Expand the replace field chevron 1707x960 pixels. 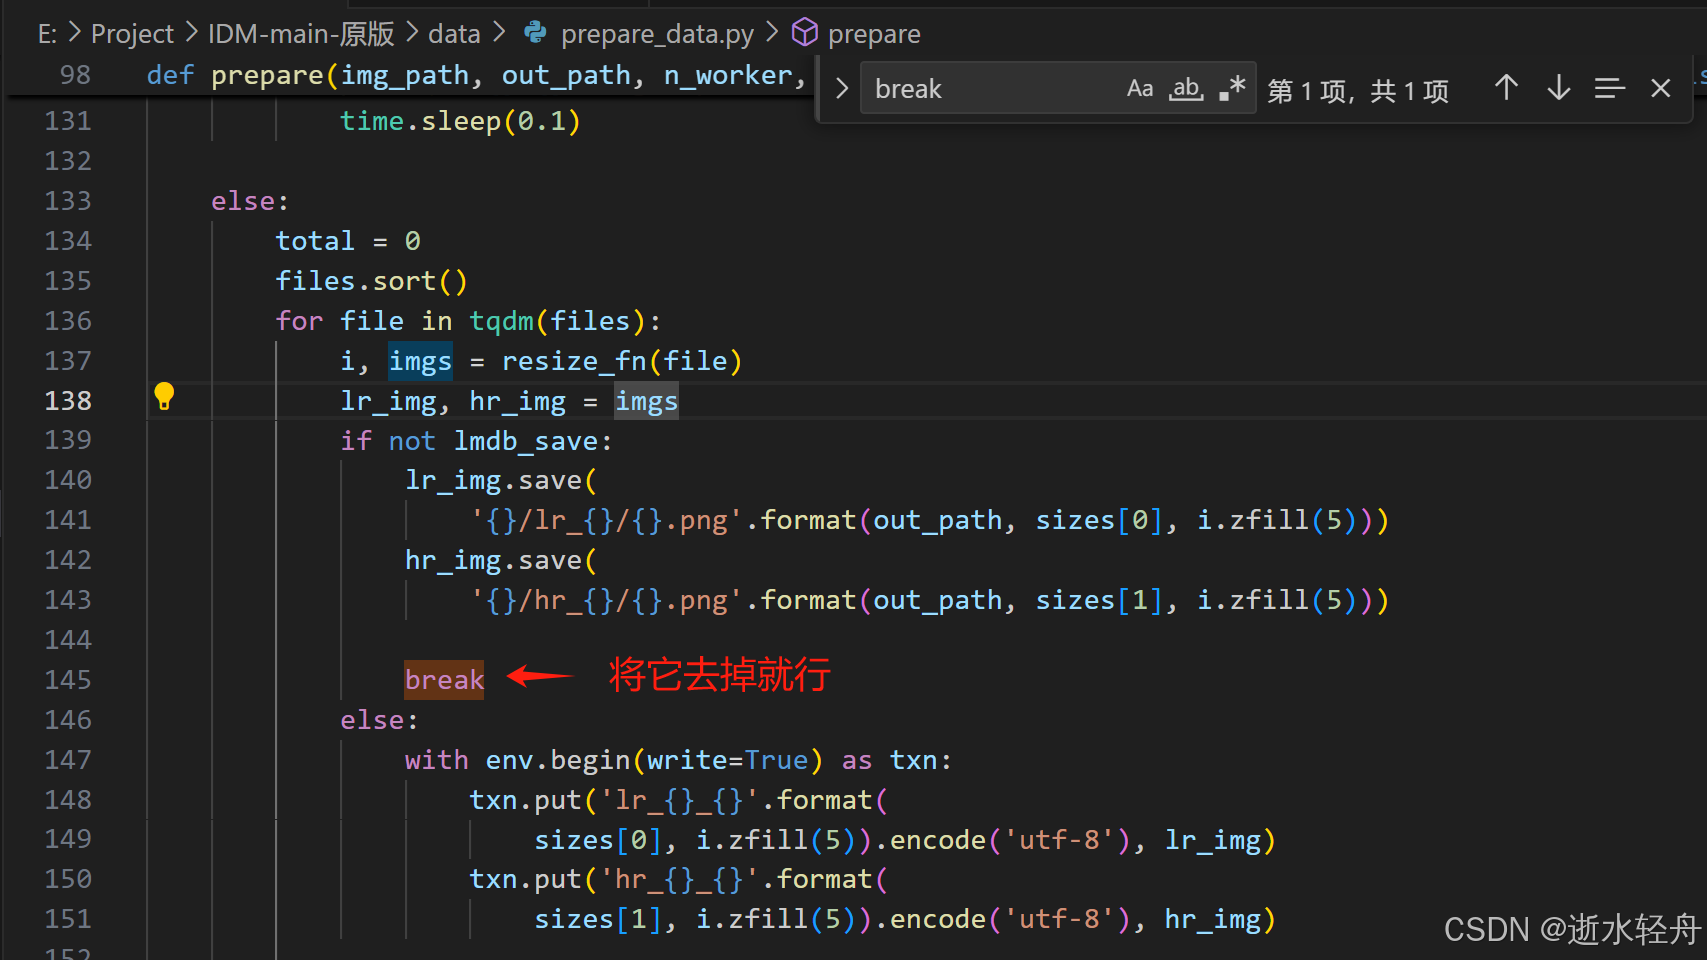pyautogui.click(x=841, y=89)
